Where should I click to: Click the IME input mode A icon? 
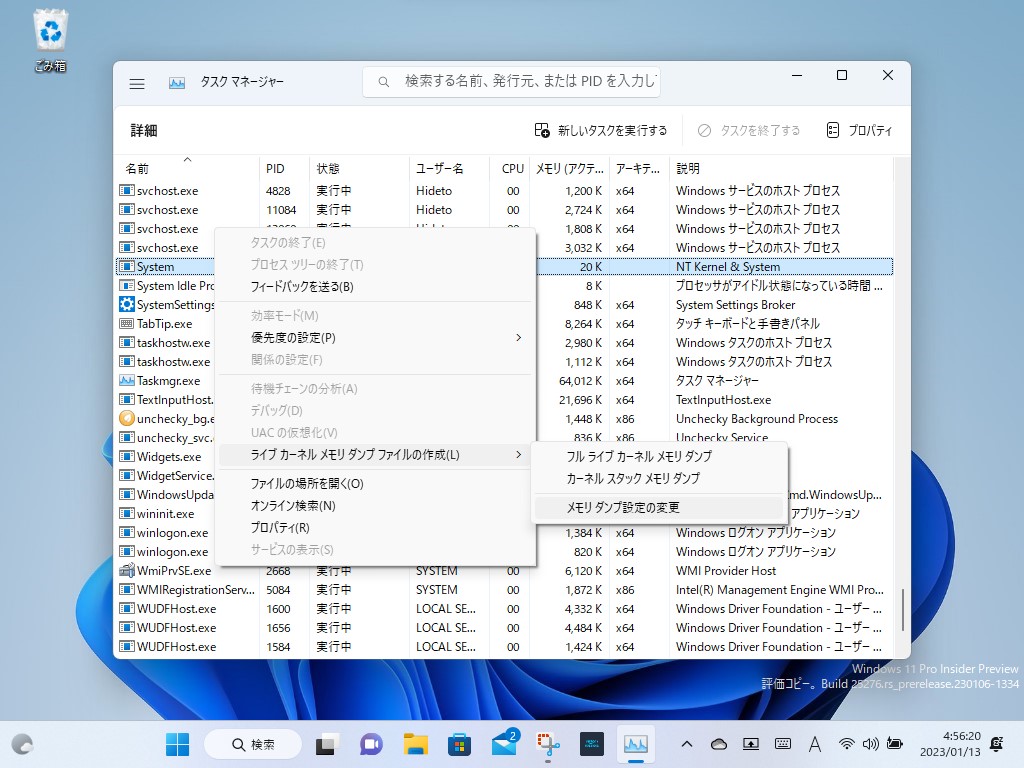pyautogui.click(x=814, y=744)
